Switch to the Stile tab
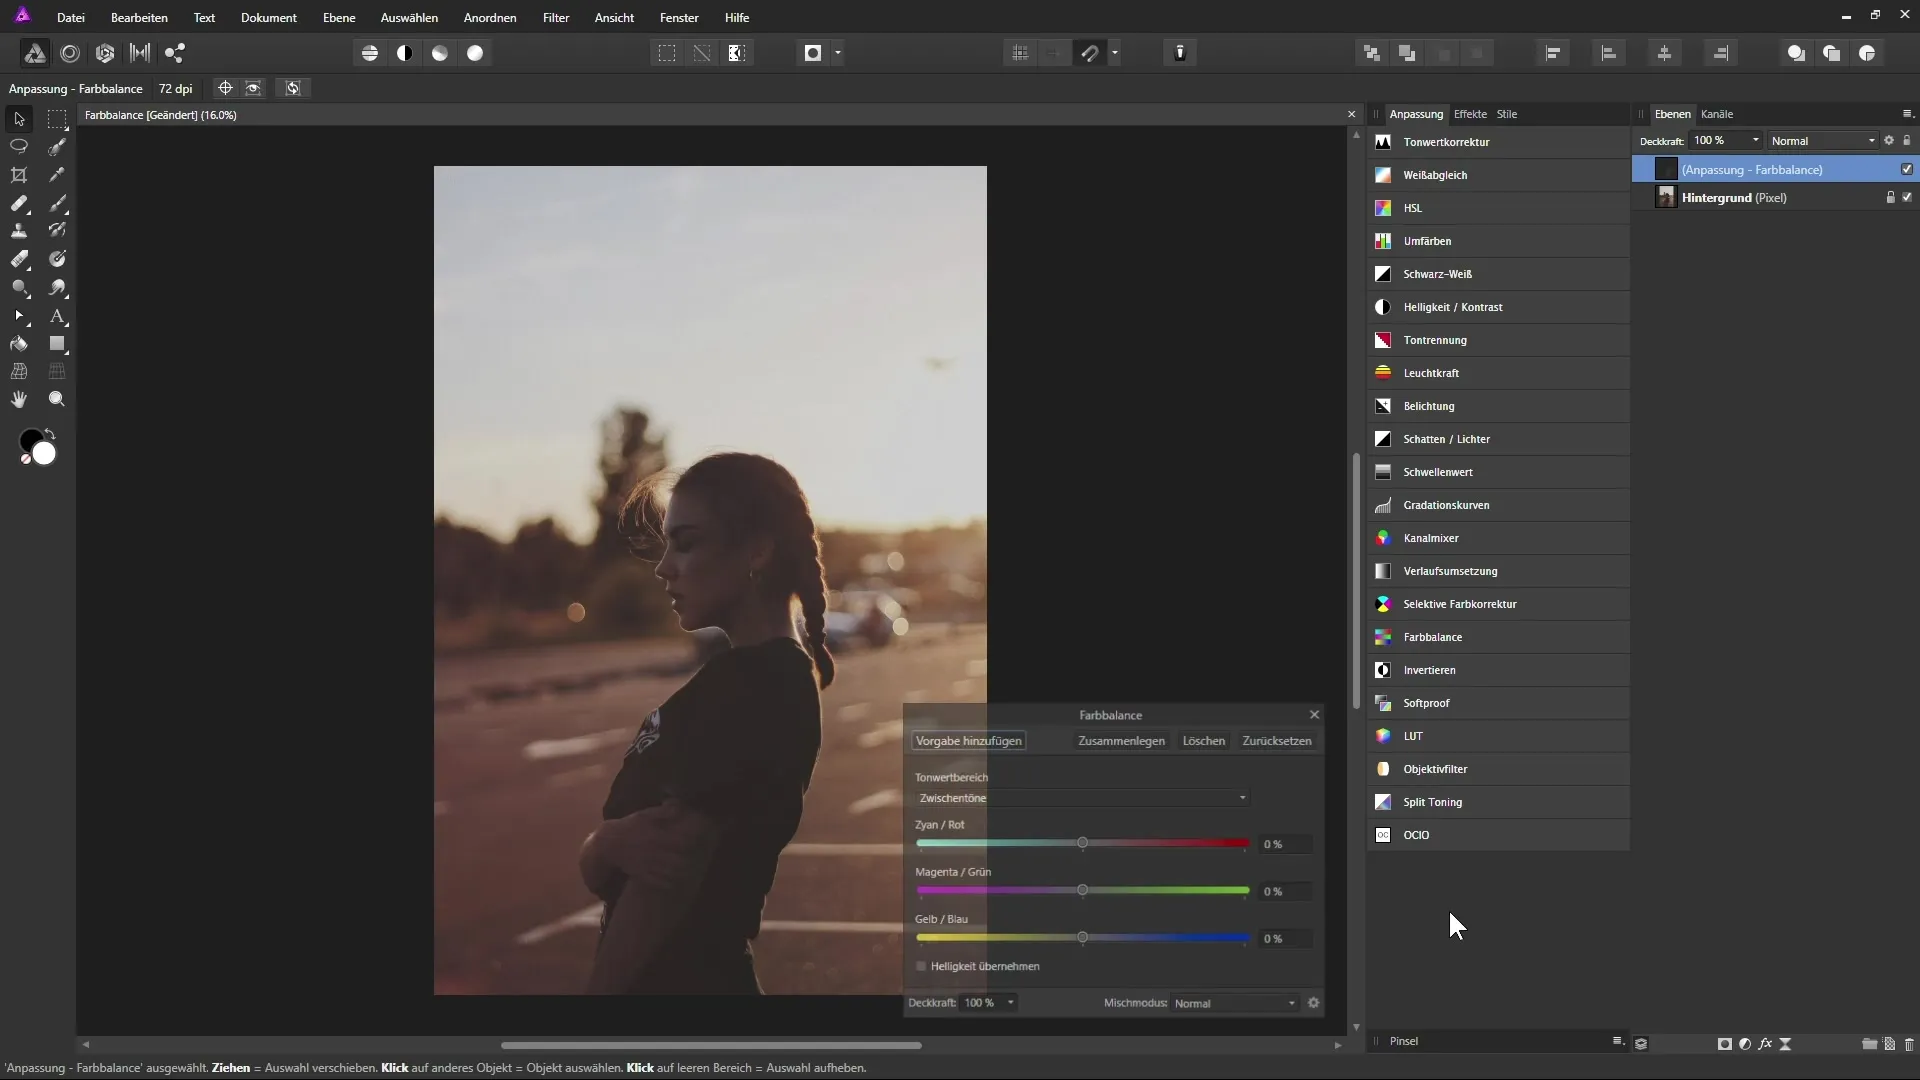This screenshot has width=1920, height=1080. (1507, 114)
